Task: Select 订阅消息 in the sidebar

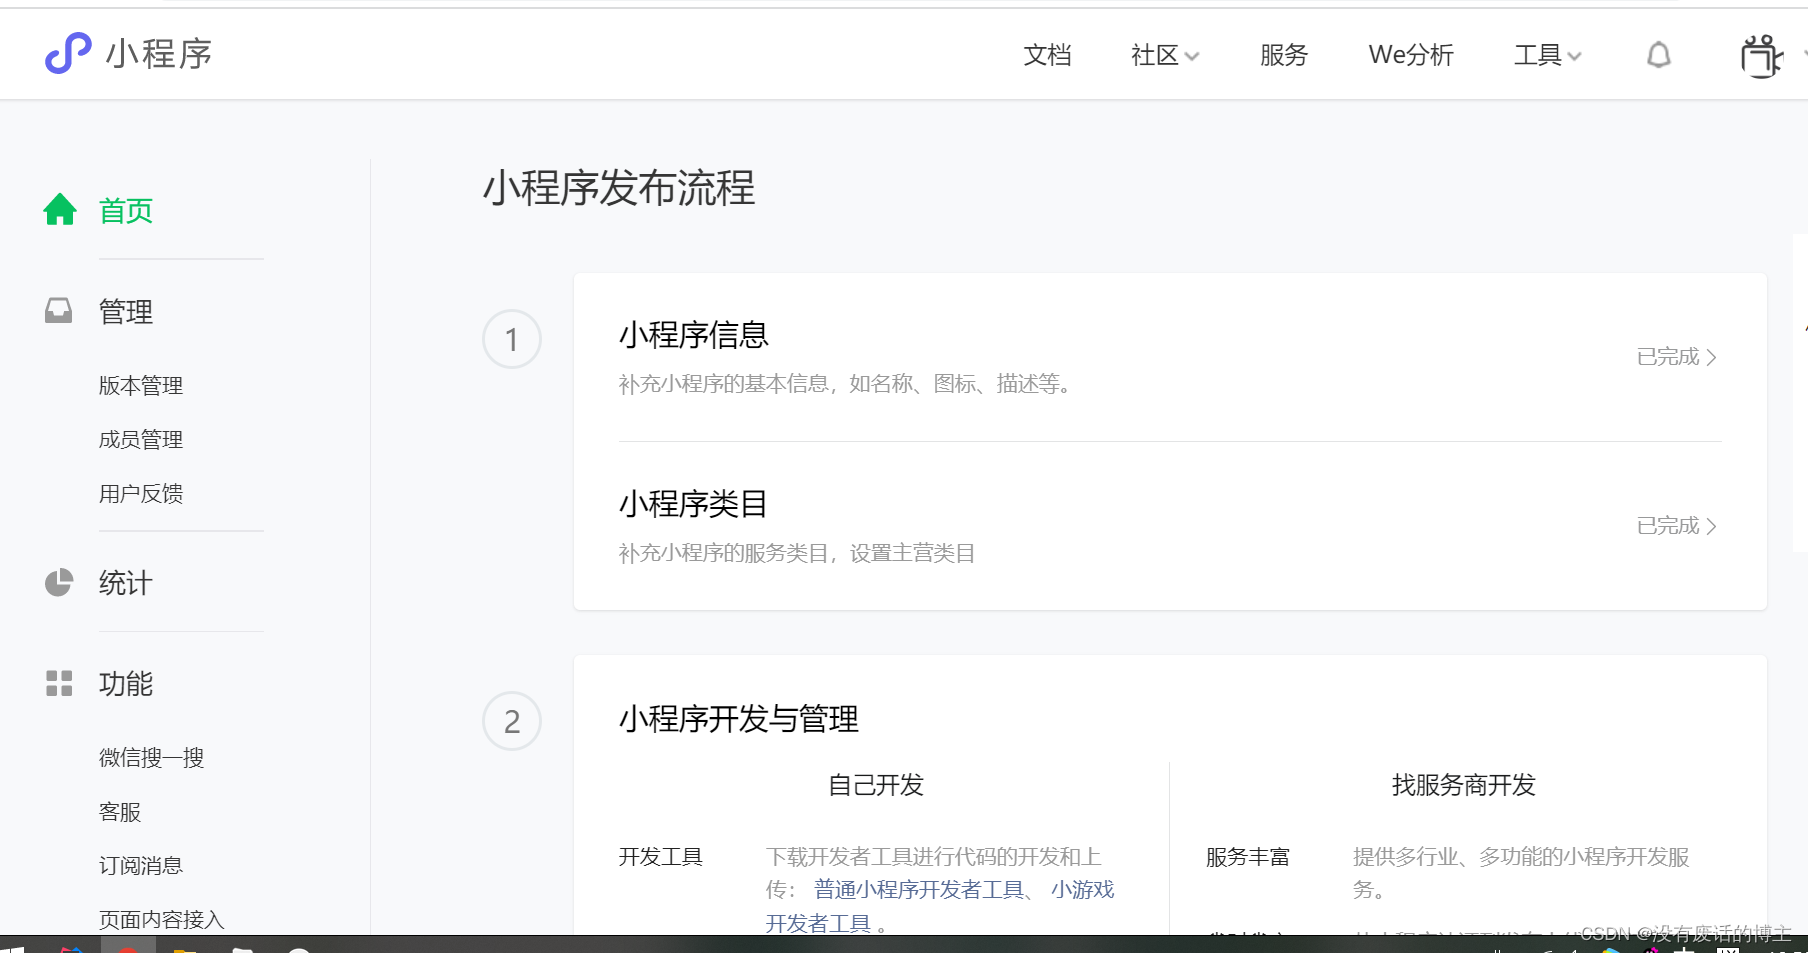Action: (141, 865)
